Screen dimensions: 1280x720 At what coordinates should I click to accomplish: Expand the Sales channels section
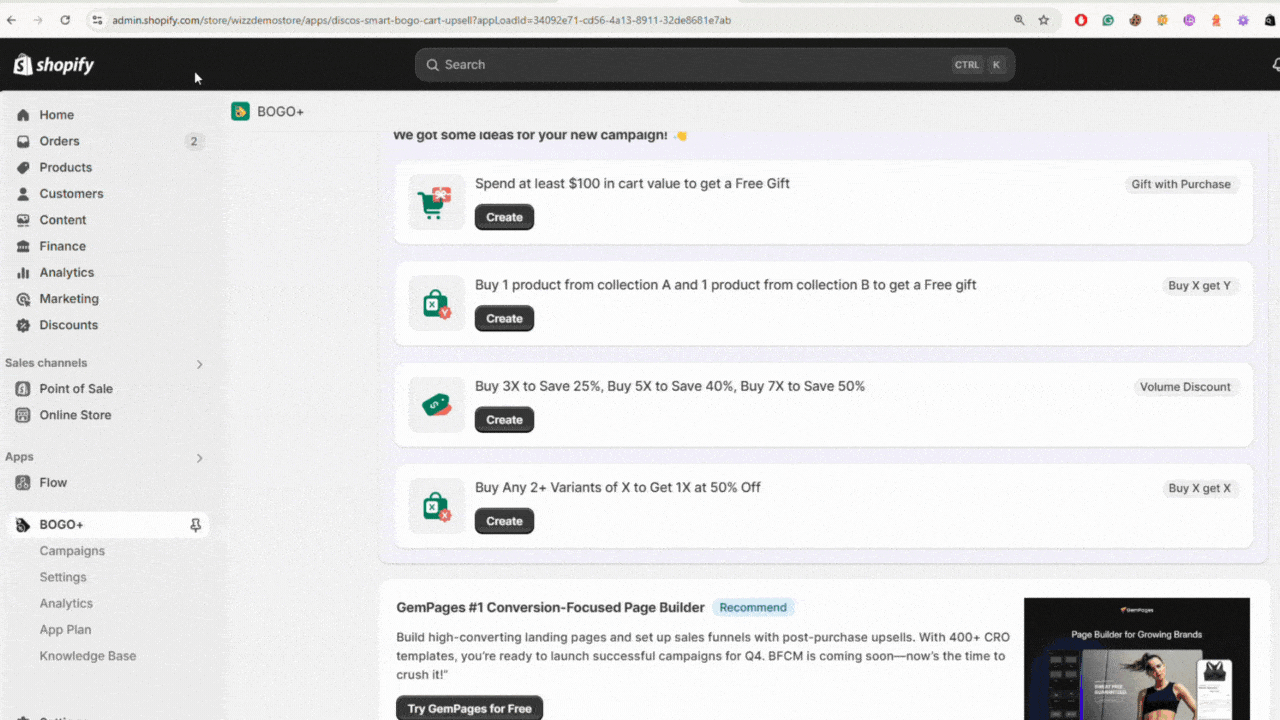199,364
